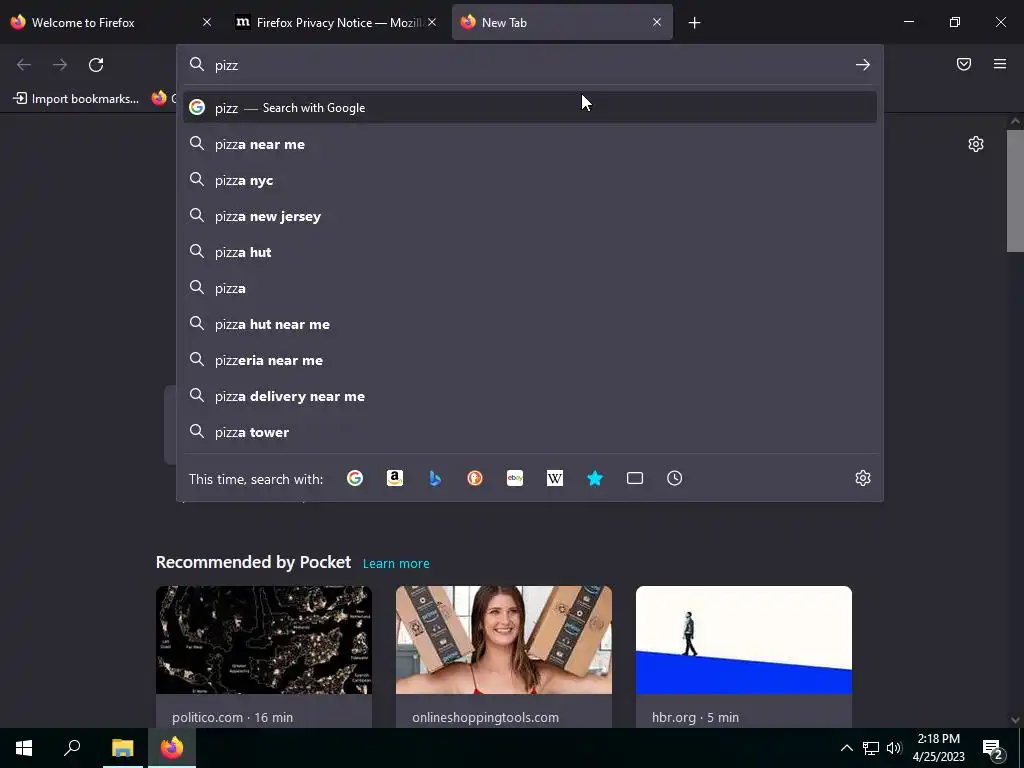
Task: Choose suggestion 'pizzeria near me'
Action: pyautogui.click(x=530, y=360)
